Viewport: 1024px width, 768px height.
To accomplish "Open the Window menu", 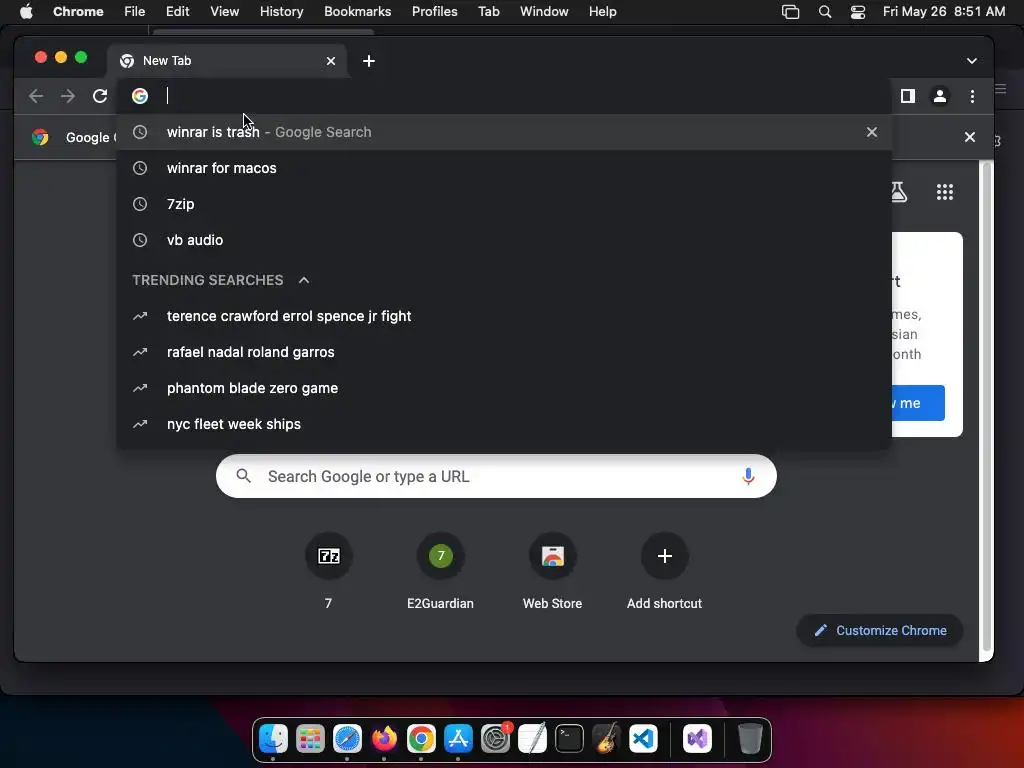I will click(x=544, y=11).
